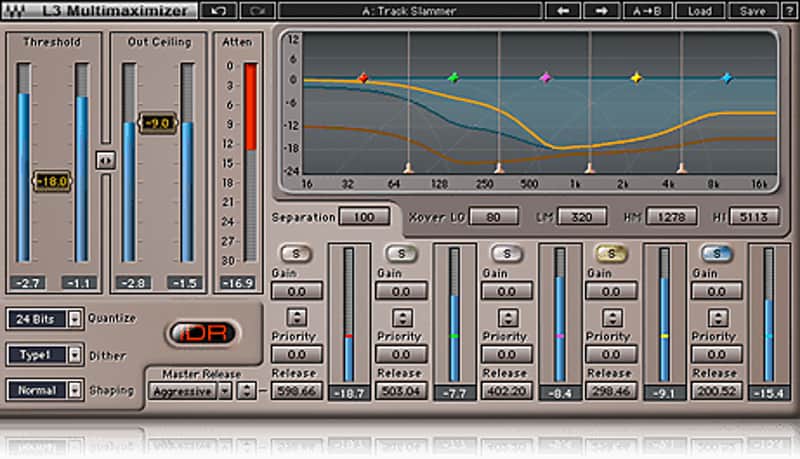Open the A: Track Slammer preset name
The width and height of the screenshot is (800, 459).
click(x=410, y=11)
